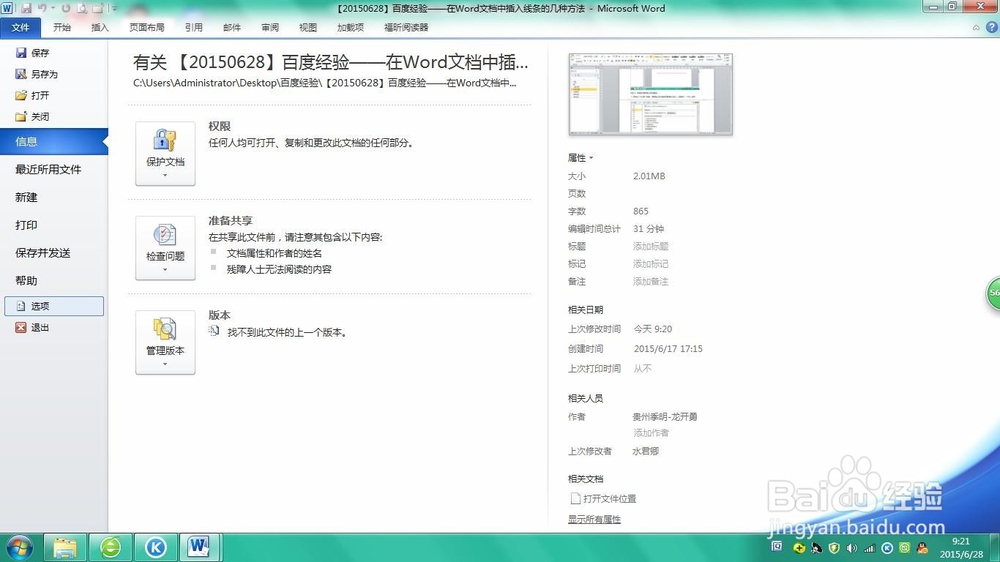Click the network signal tray icon
1000x562 pixels.
tap(869, 548)
